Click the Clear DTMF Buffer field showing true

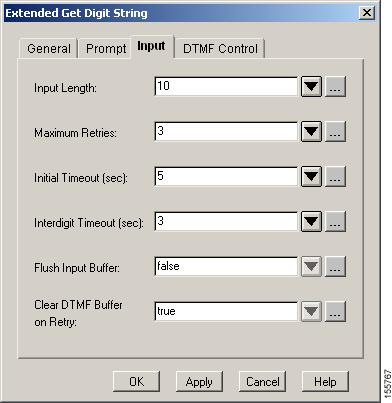point(226,311)
